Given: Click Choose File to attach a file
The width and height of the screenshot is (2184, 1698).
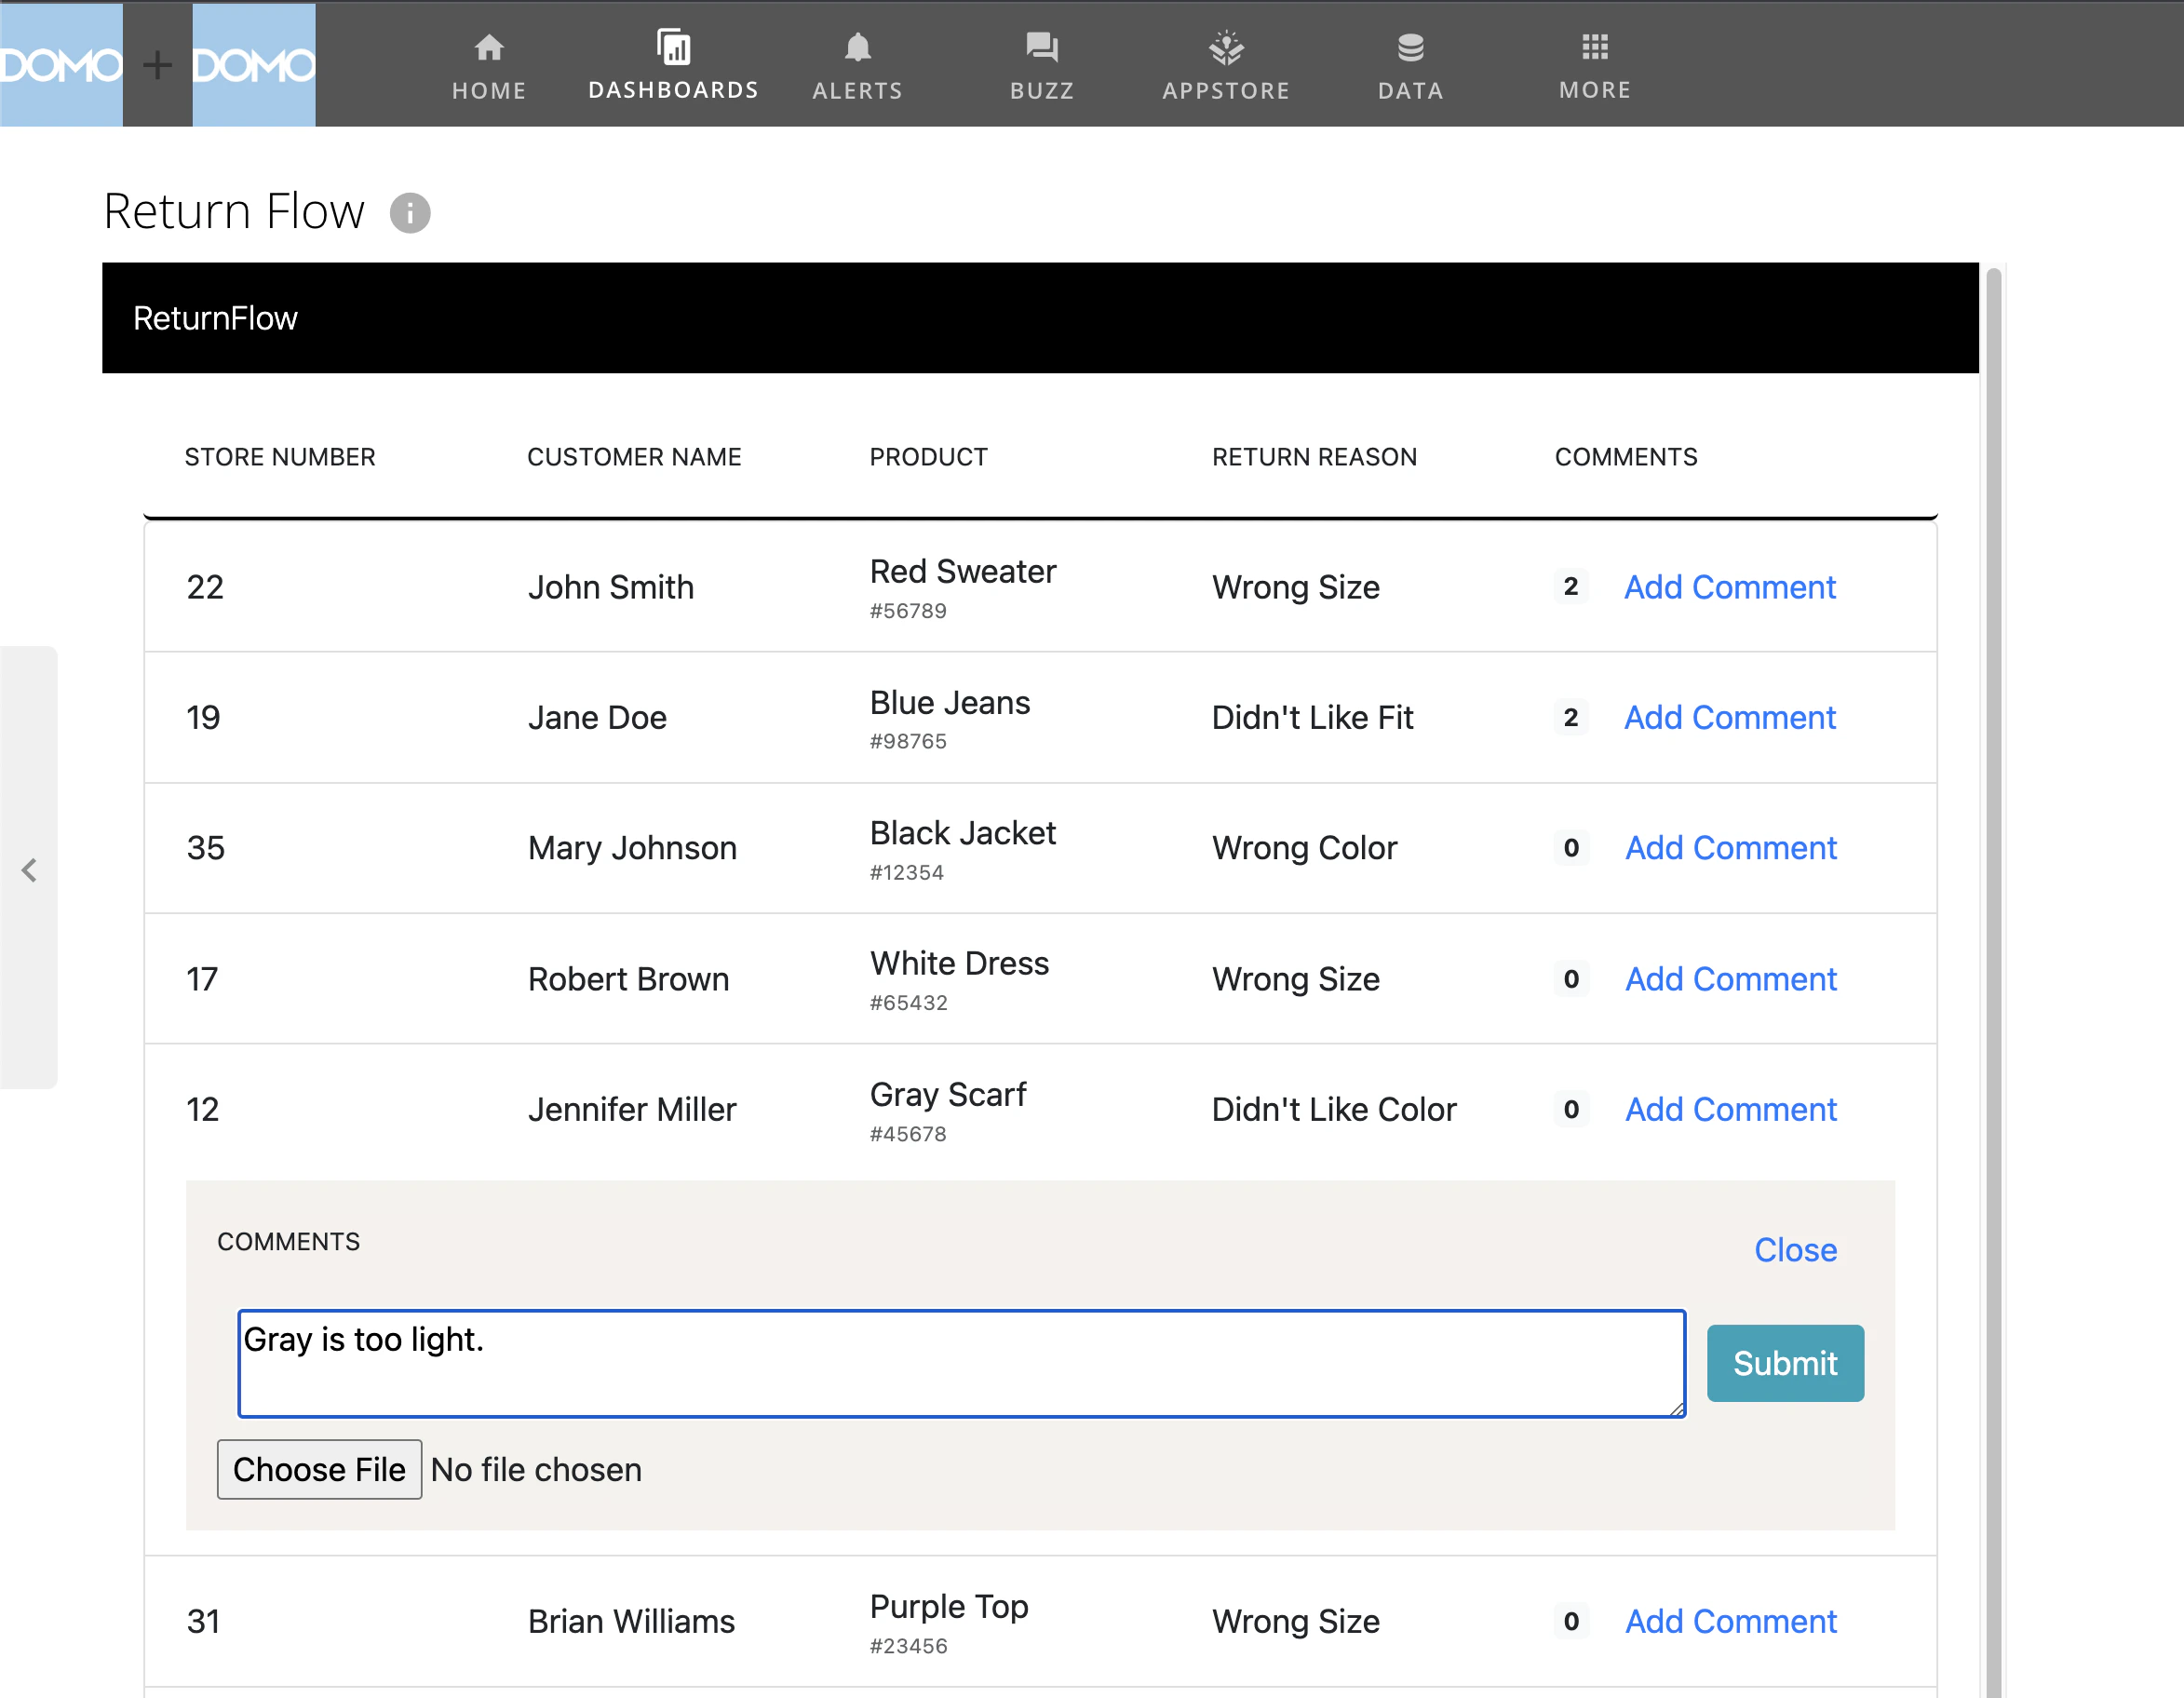Looking at the screenshot, I should tap(319, 1469).
